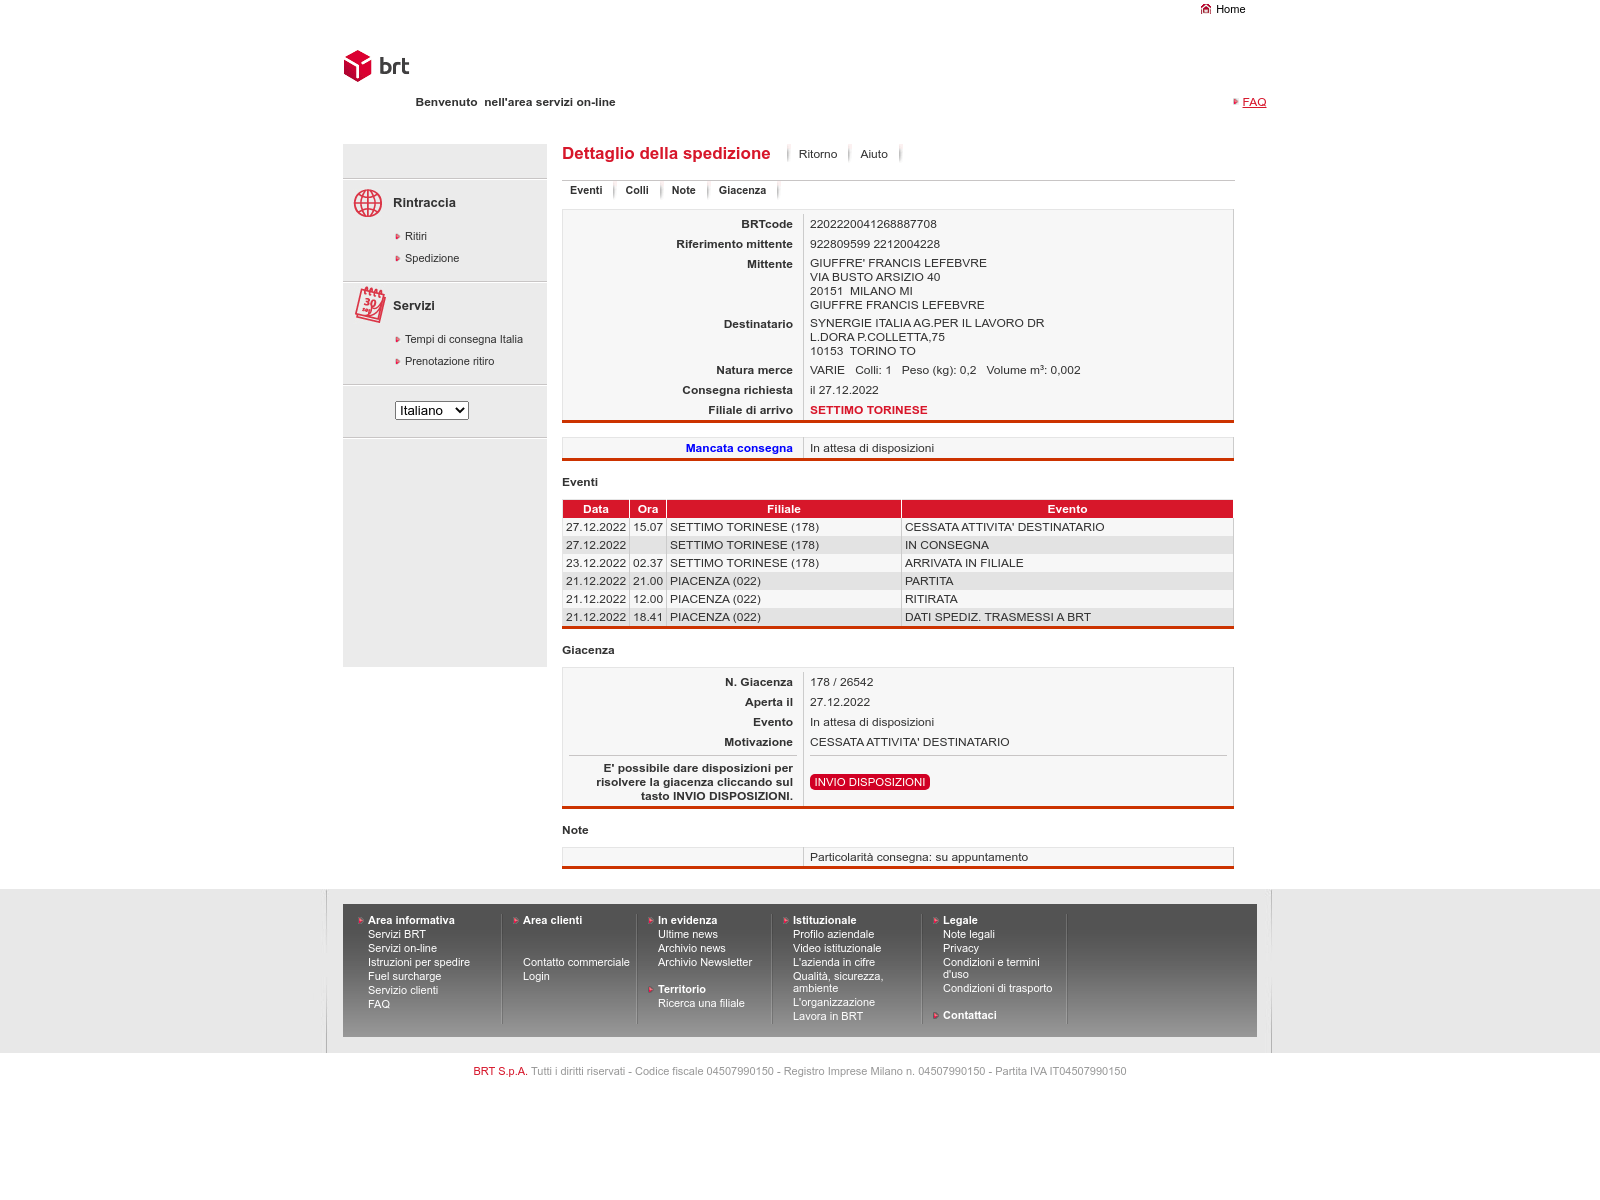This screenshot has height=1200, width=1600.
Task: Open Condizioni e termini d'uso link
Action: point(991,968)
